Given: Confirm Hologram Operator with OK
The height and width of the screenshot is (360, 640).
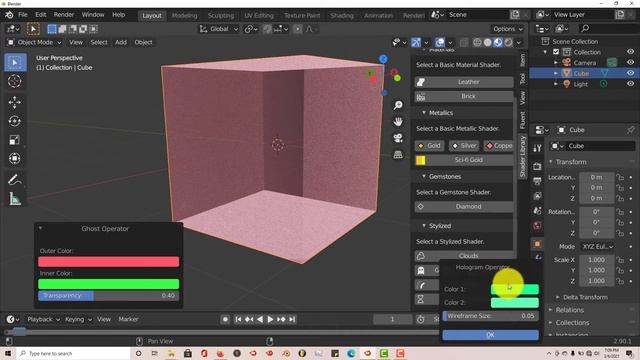Looking at the screenshot, I should pyautogui.click(x=490, y=335).
